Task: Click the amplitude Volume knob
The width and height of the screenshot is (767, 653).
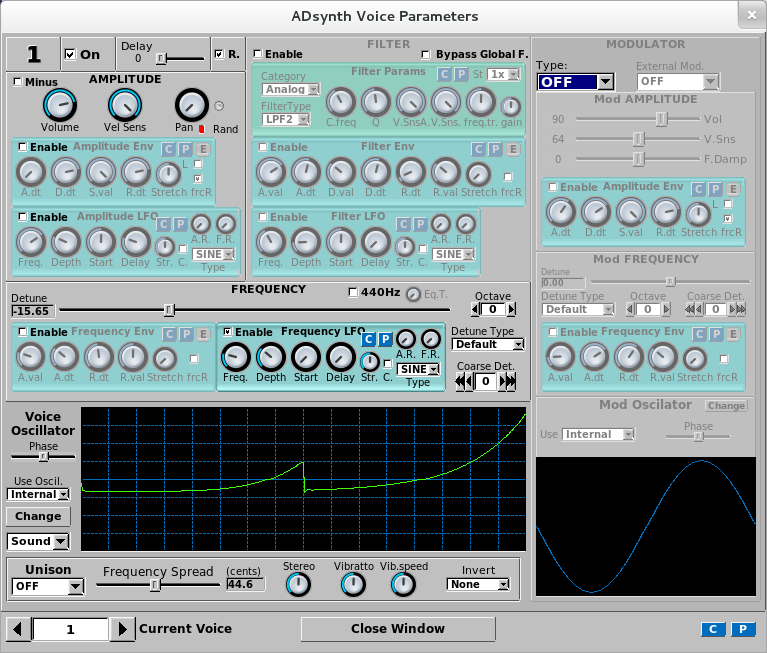Action: (60, 104)
